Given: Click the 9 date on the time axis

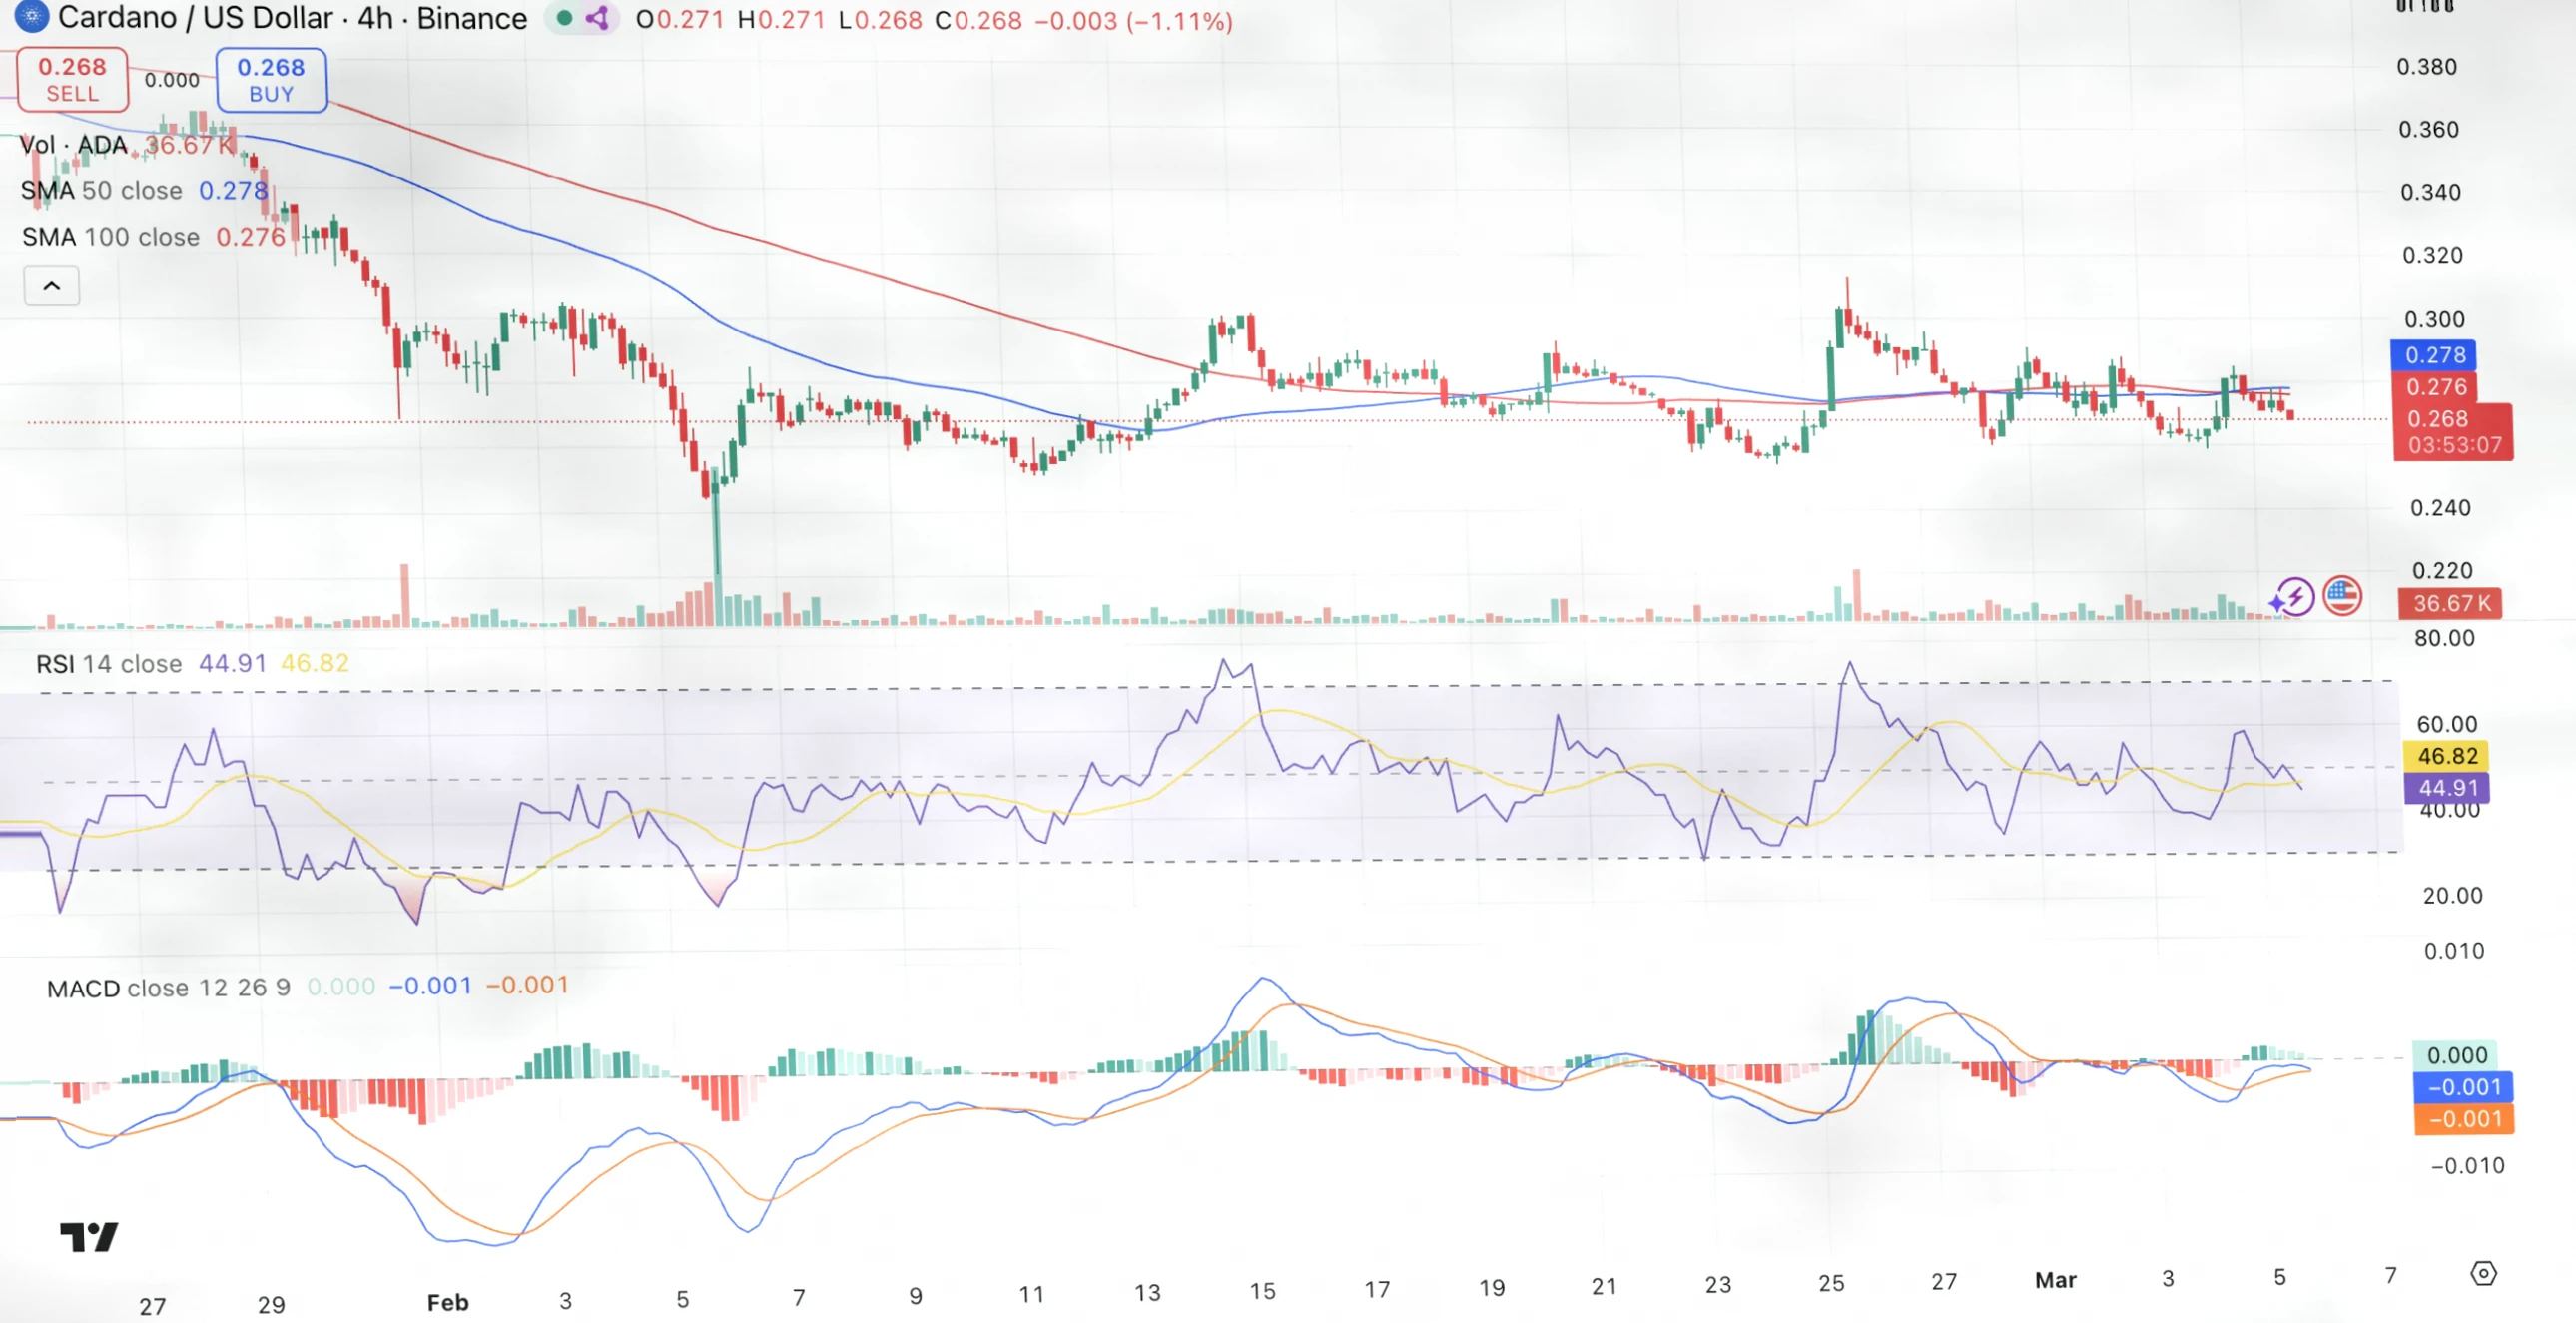Looking at the screenshot, I should [915, 1296].
